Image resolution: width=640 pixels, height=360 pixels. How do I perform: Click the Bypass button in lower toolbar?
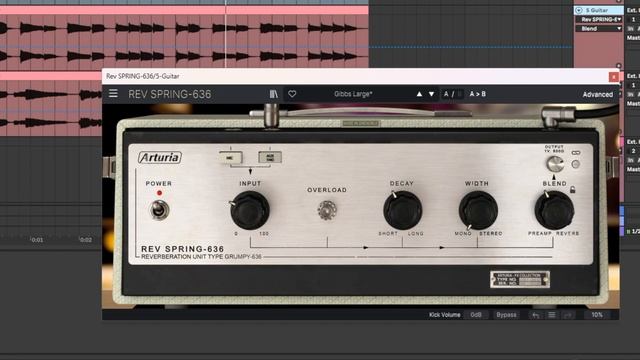[x=506, y=315]
